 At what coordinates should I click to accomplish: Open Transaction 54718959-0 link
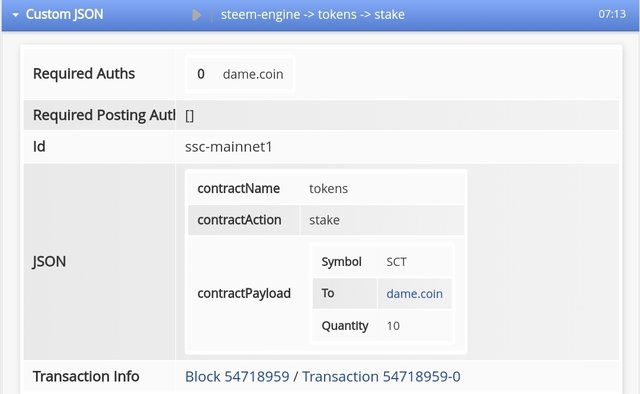pyautogui.click(x=381, y=376)
